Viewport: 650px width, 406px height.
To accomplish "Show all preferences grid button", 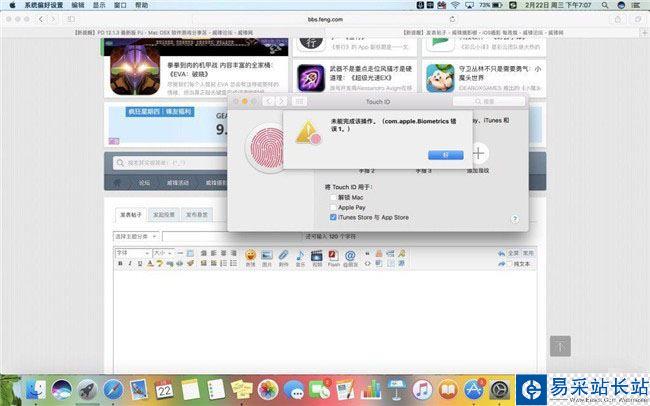I will pos(299,102).
